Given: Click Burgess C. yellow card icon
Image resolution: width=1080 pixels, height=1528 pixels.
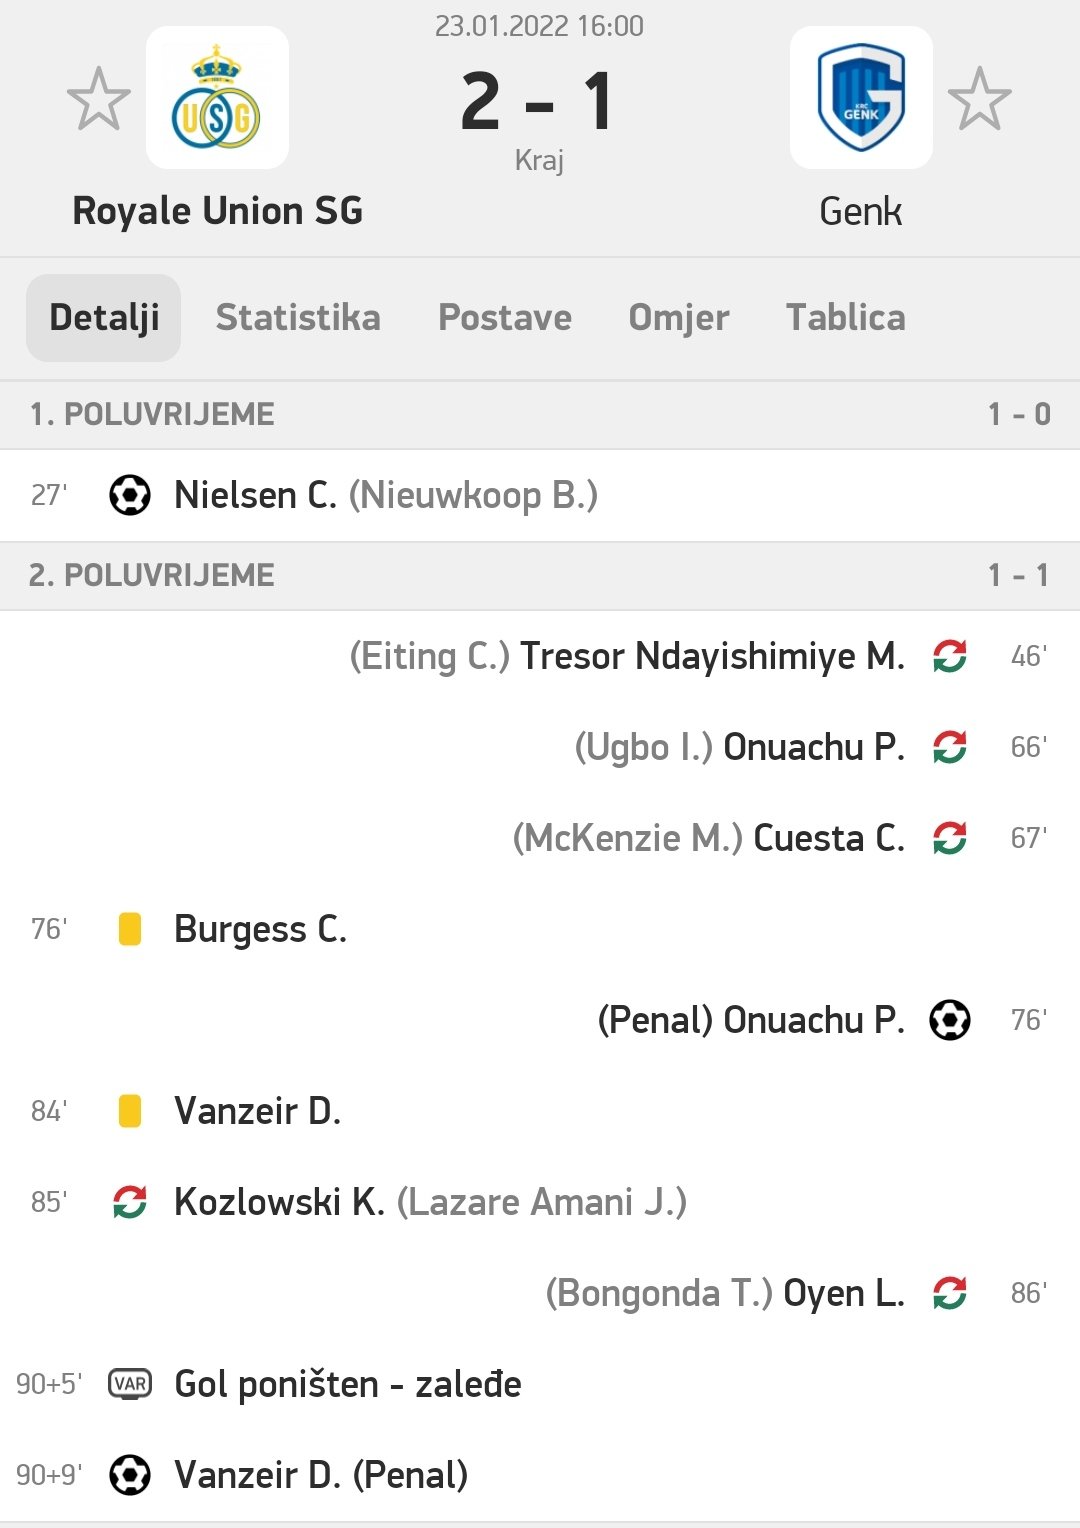Looking at the screenshot, I should pos(130,929).
